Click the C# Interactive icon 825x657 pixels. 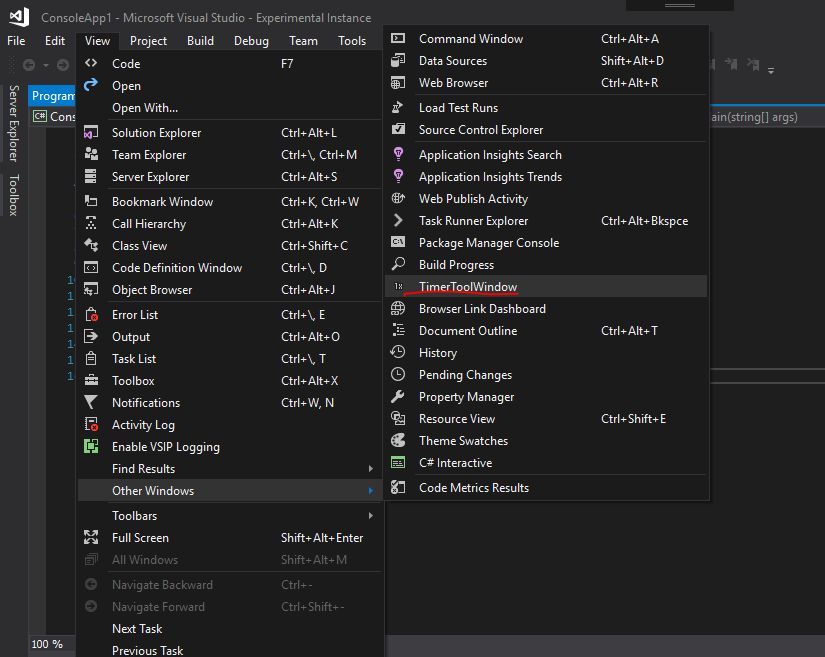(398, 462)
